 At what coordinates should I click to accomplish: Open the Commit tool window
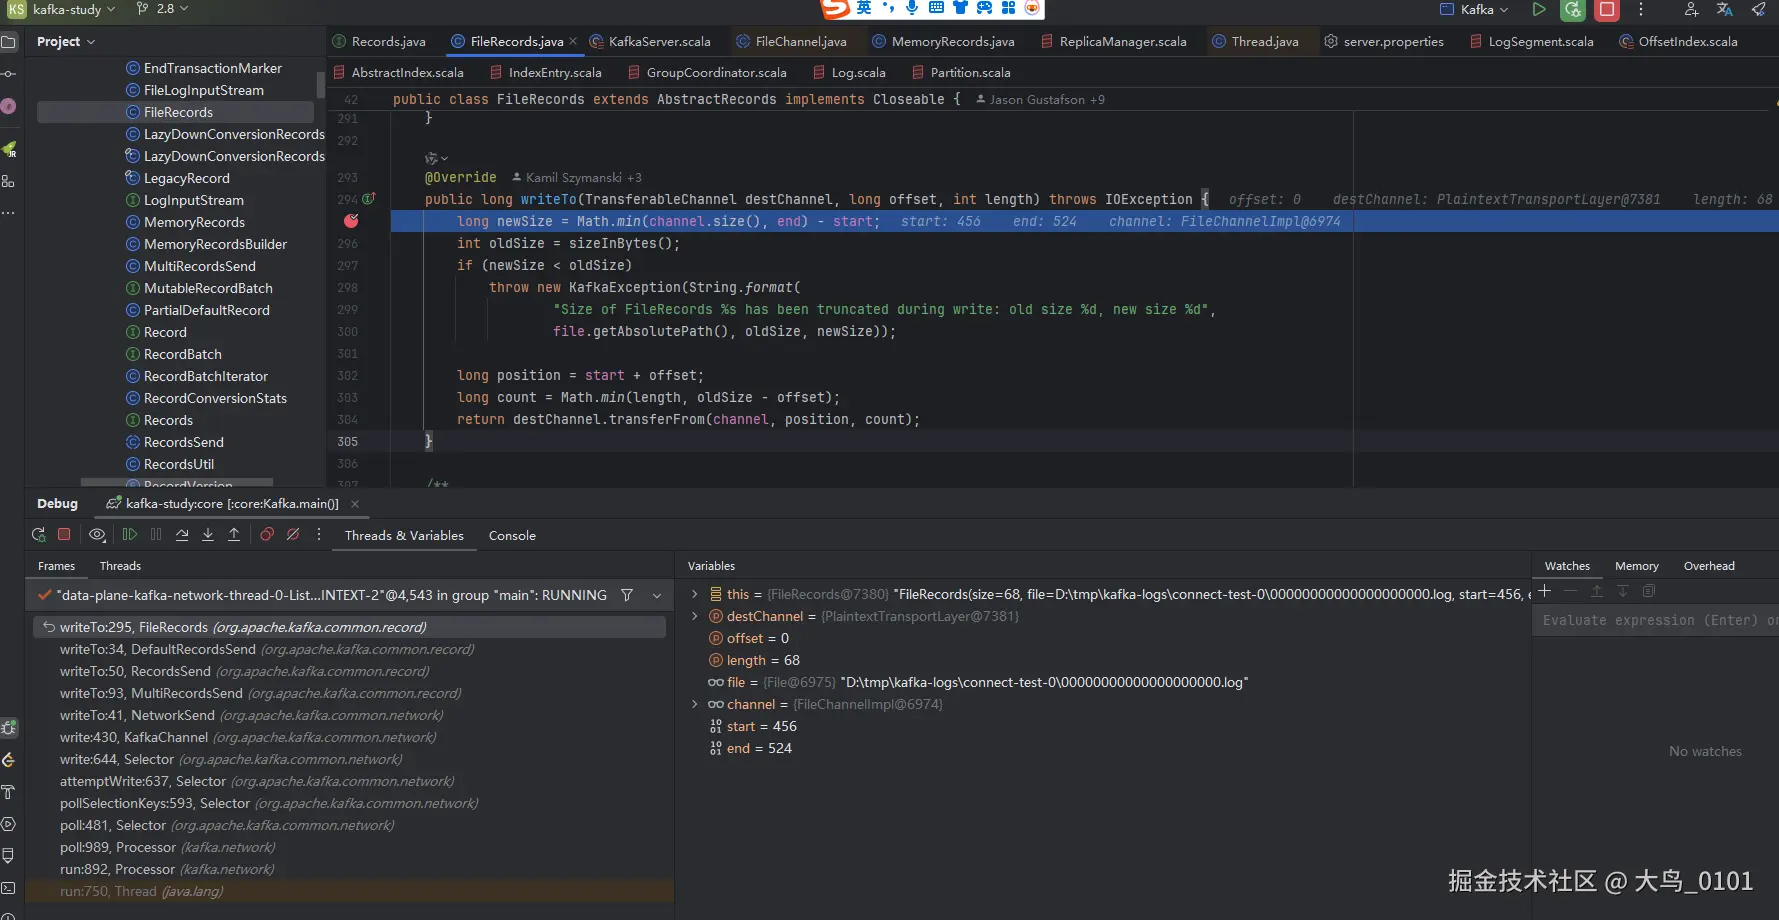coord(9,74)
